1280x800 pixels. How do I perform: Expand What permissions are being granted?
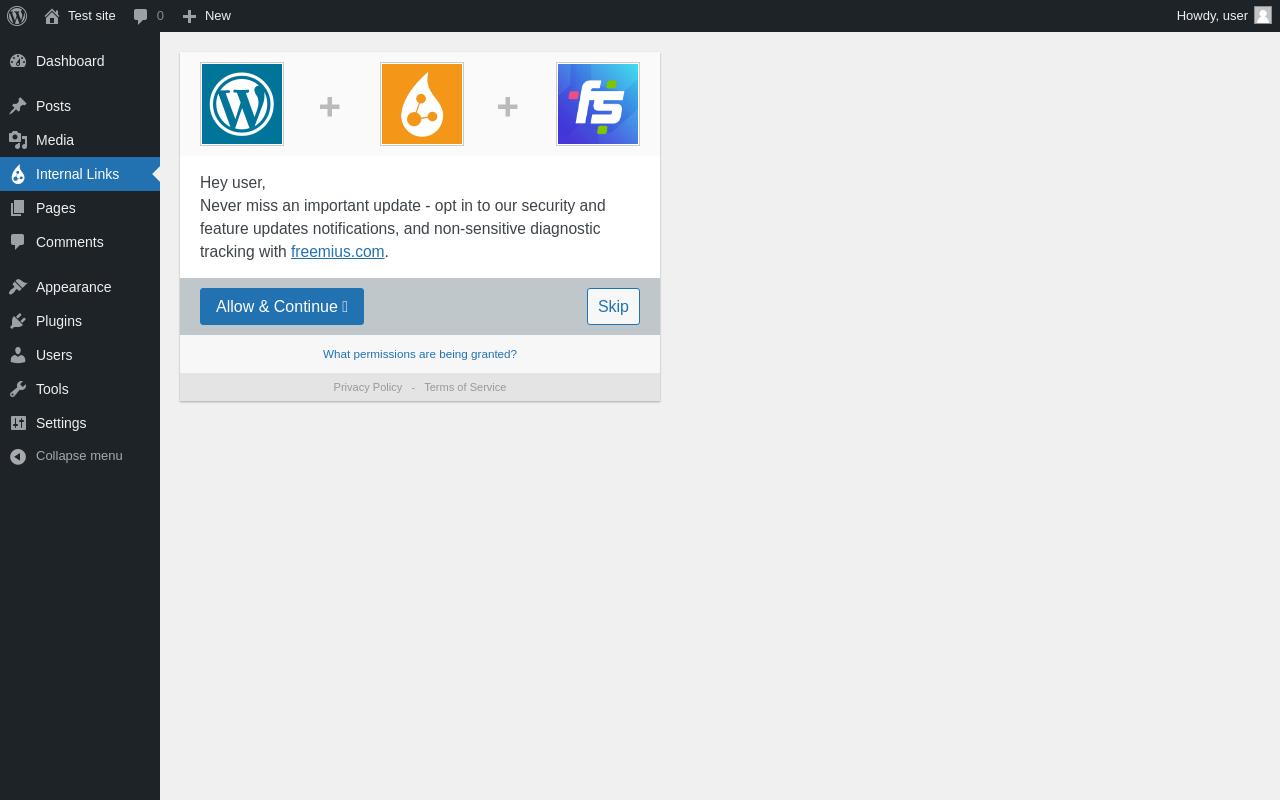[x=420, y=354]
